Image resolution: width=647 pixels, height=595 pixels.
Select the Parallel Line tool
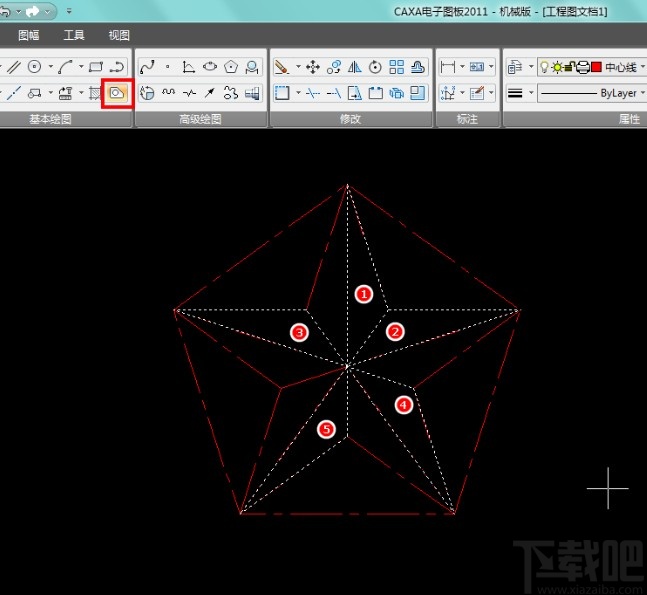(14, 67)
